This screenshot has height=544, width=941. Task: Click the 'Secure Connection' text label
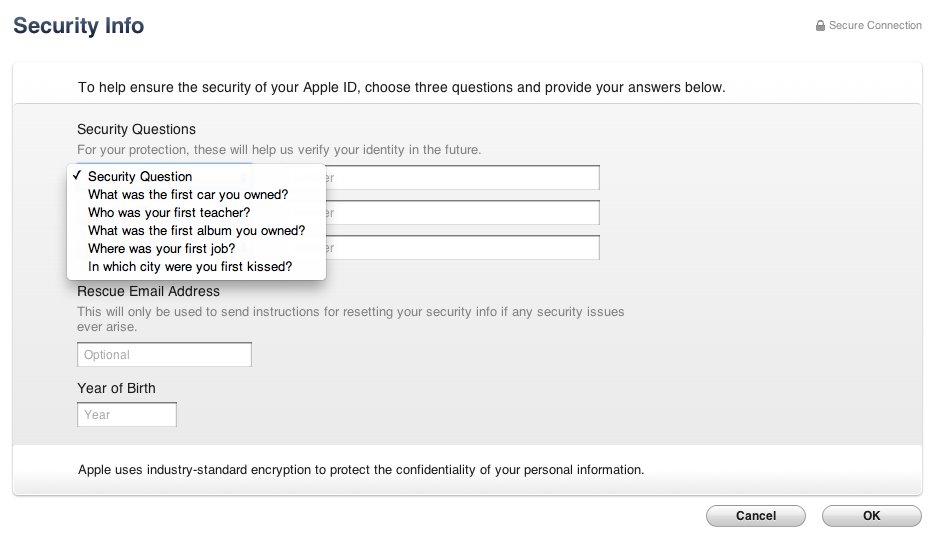tap(875, 26)
